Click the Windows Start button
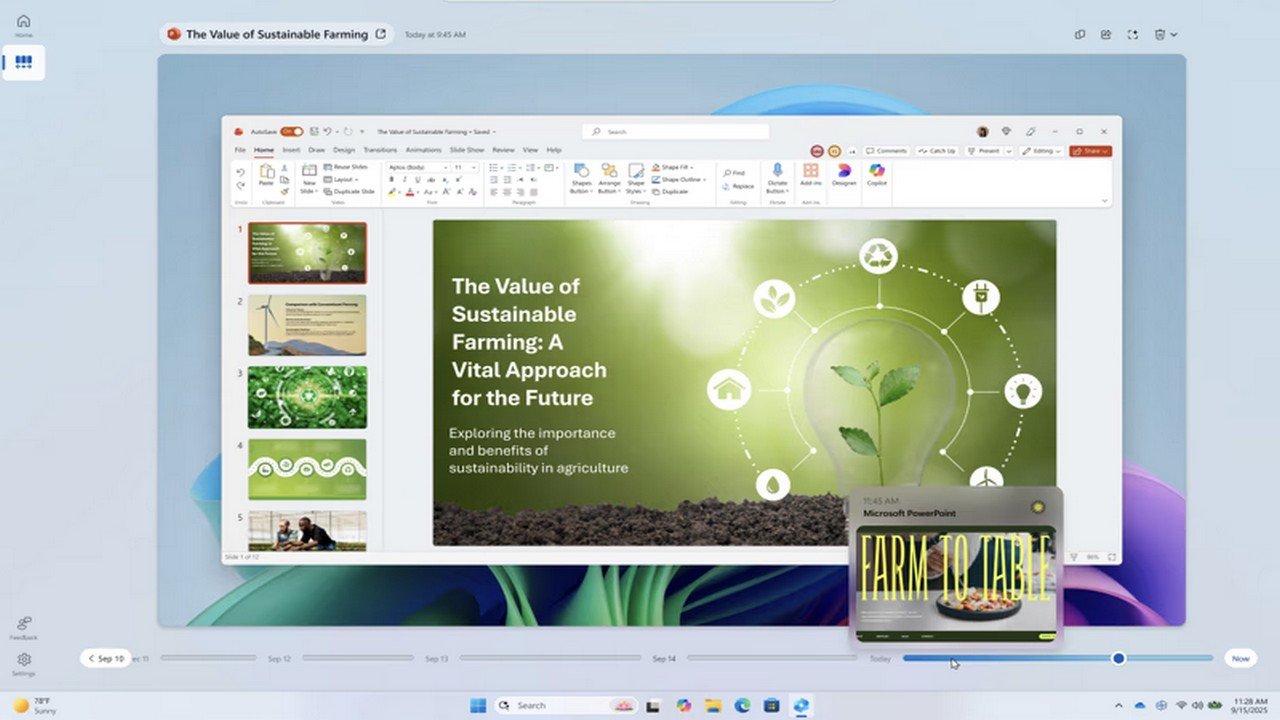 coord(478,705)
